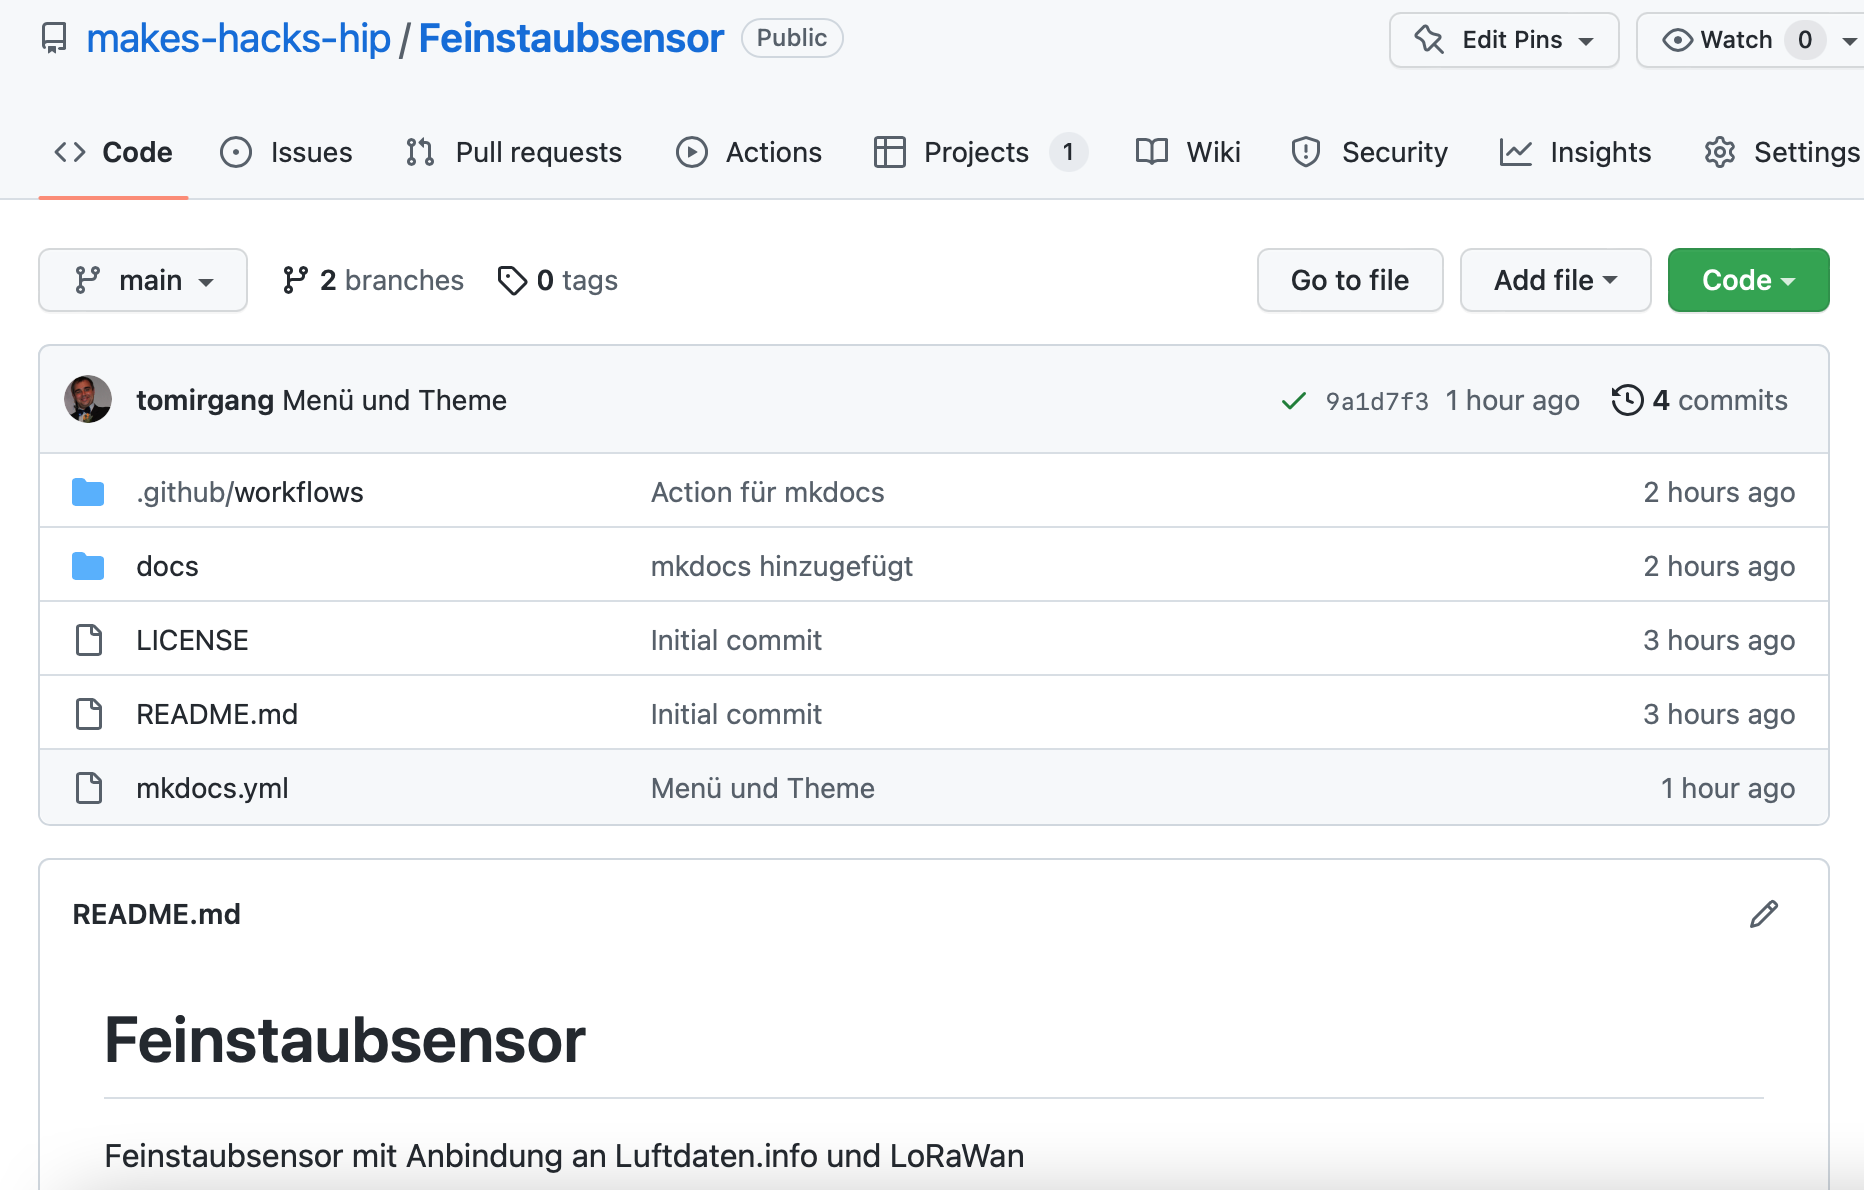Edit README.md using the pencil icon
Image resolution: width=1864 pixels, height=1190 pixels.
[x=1764, y=914]
